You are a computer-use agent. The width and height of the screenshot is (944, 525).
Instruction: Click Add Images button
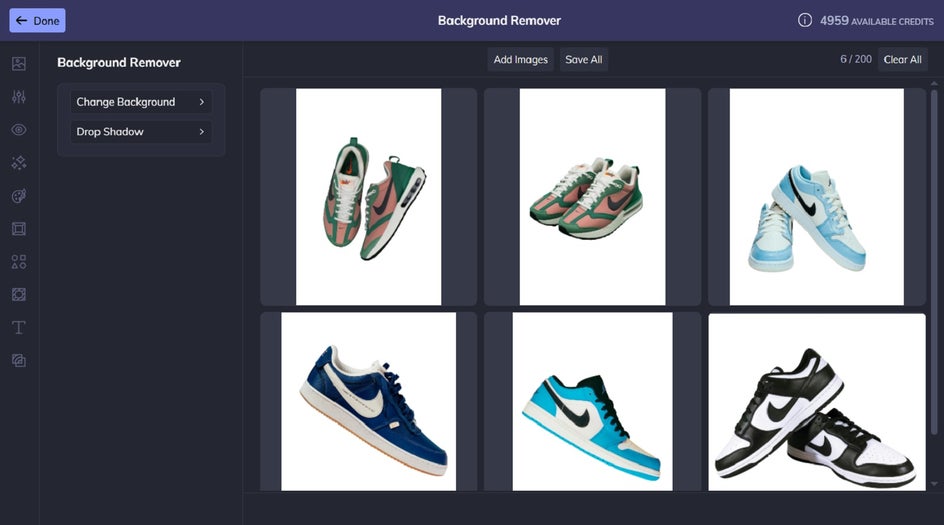coord(521,60)
